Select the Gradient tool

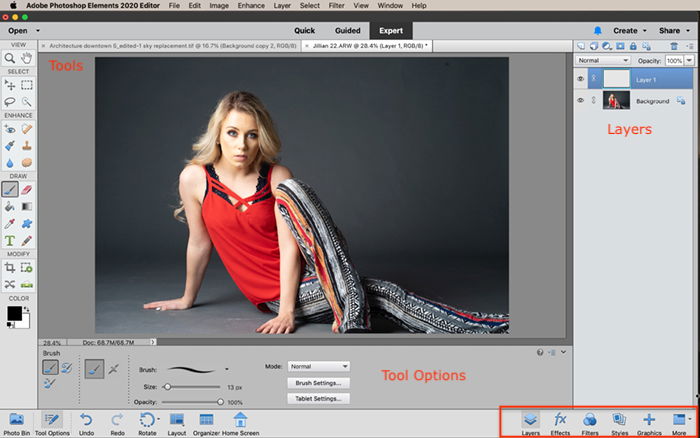click(x=27, y=206)
